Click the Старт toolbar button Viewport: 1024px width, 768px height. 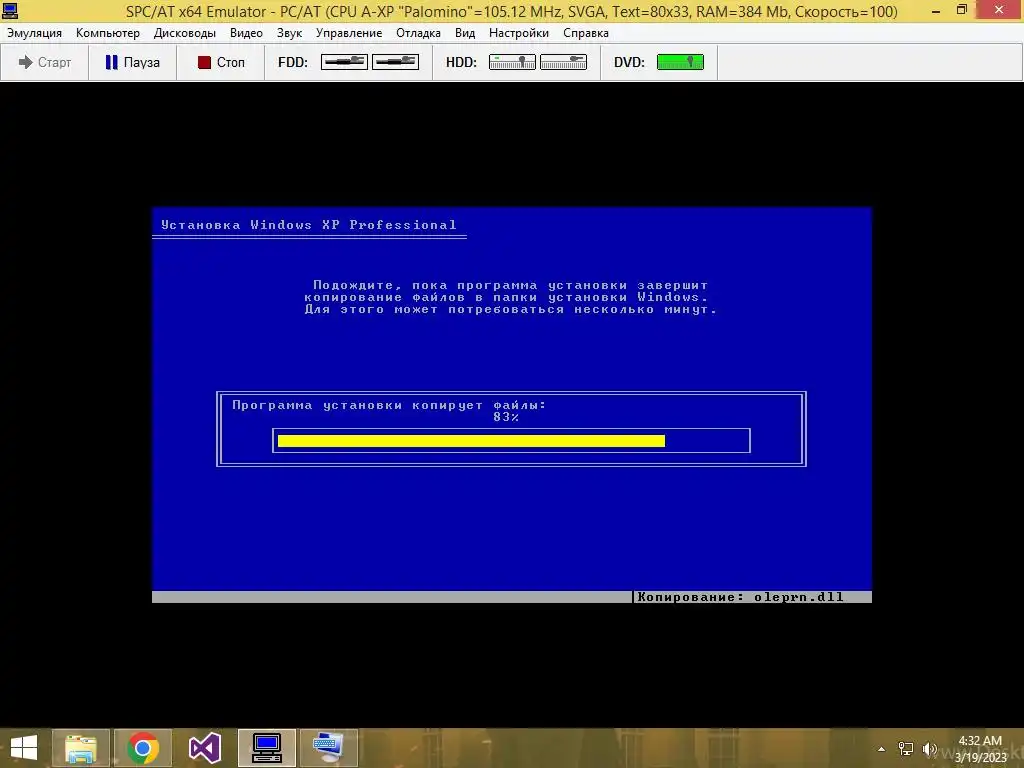click(44, 62)
